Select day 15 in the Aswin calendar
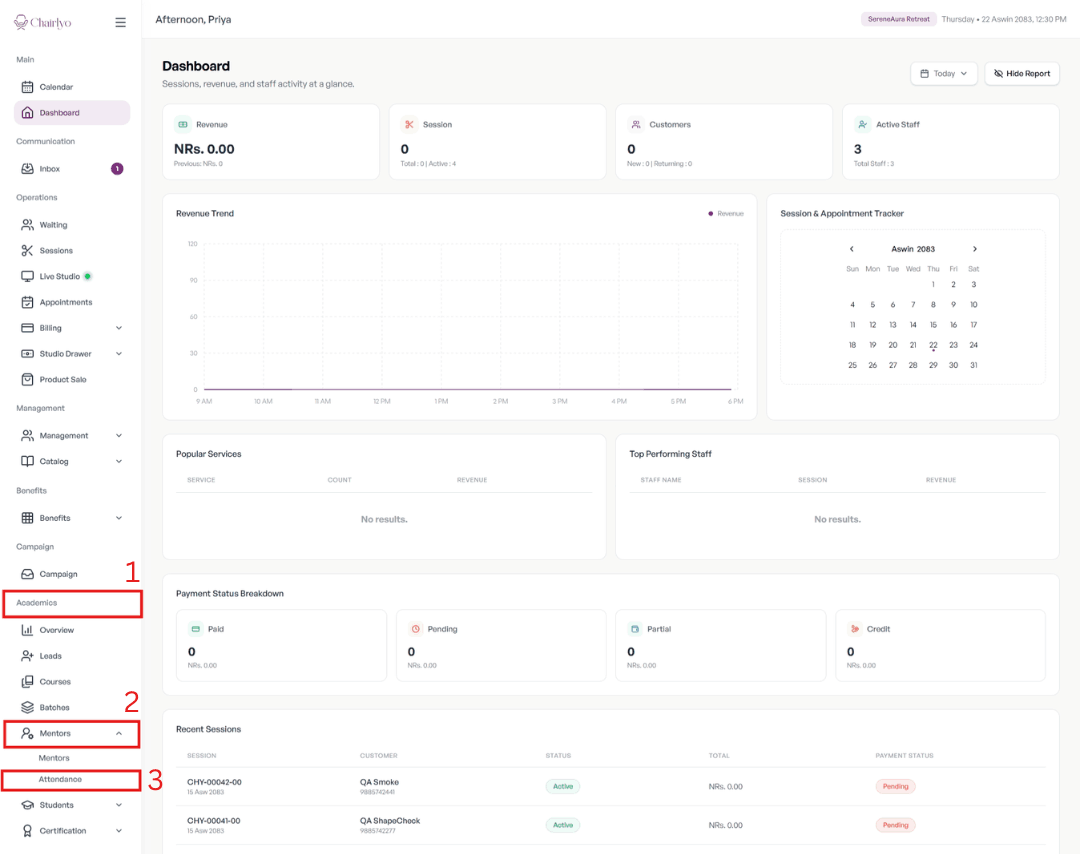This screenshot has height=854, width=1080. (x=933, y=325)
